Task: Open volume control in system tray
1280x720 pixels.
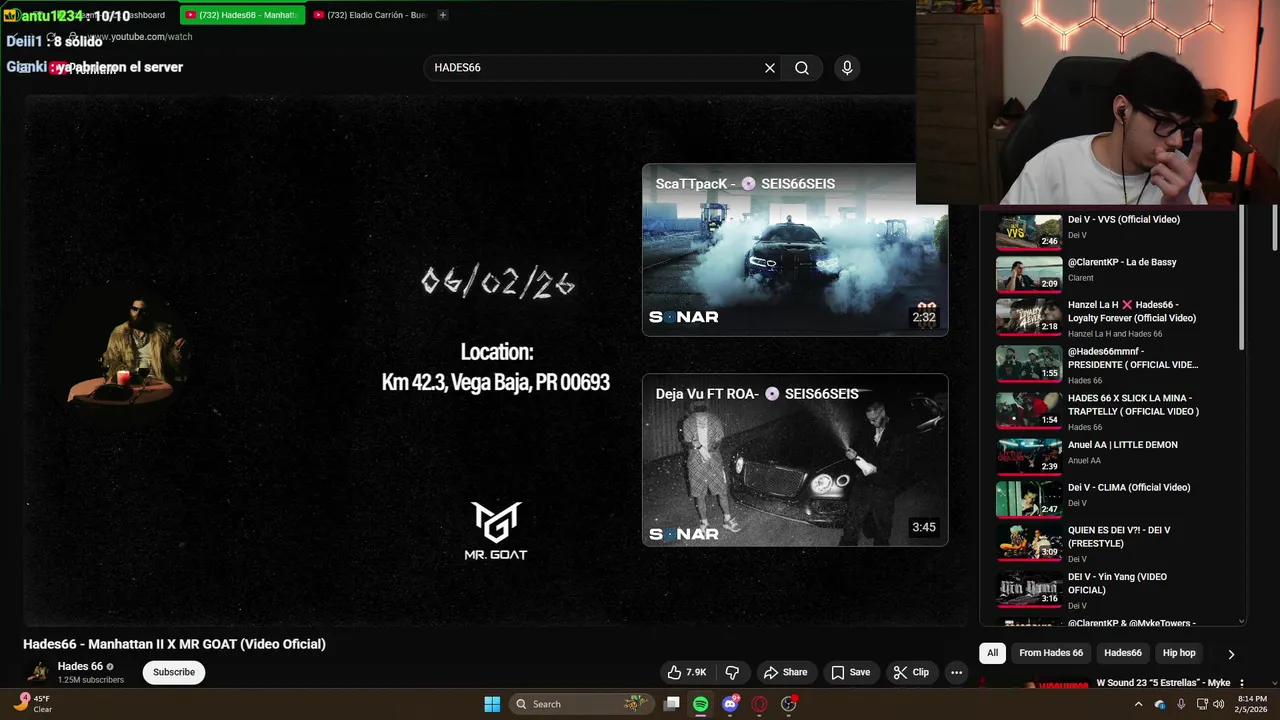Action: click(x=1218, y=704)
